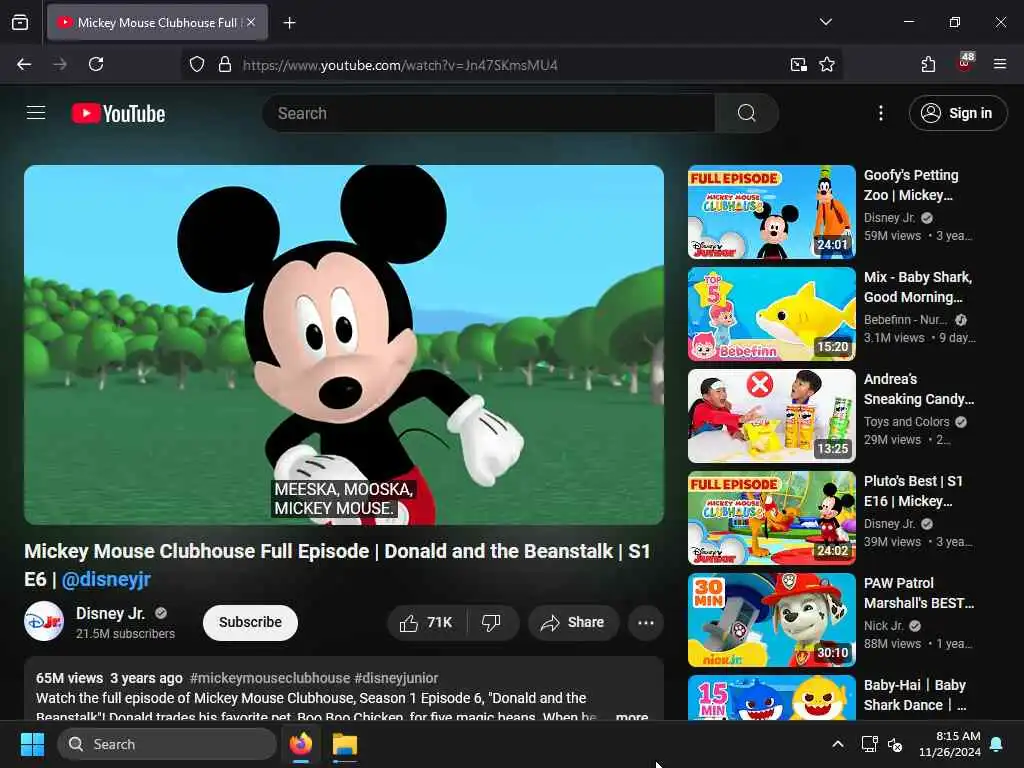Open picture-in-picture icon in address bar
The image size is (1024, 768).
(x=798, y=64)
